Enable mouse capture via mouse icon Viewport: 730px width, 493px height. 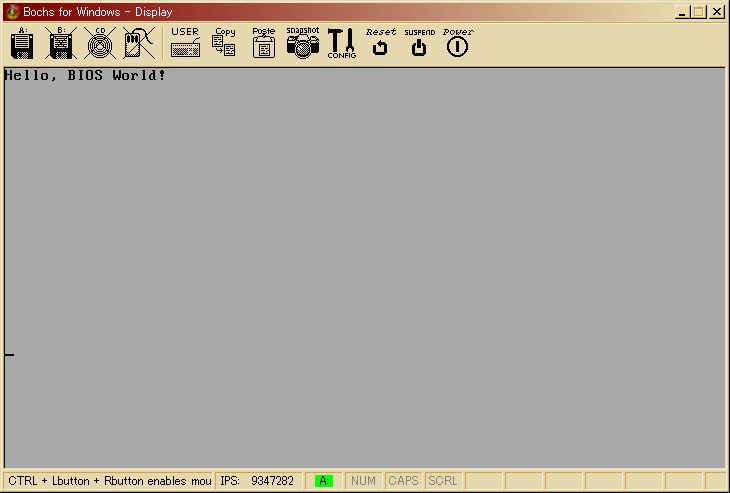139,43
